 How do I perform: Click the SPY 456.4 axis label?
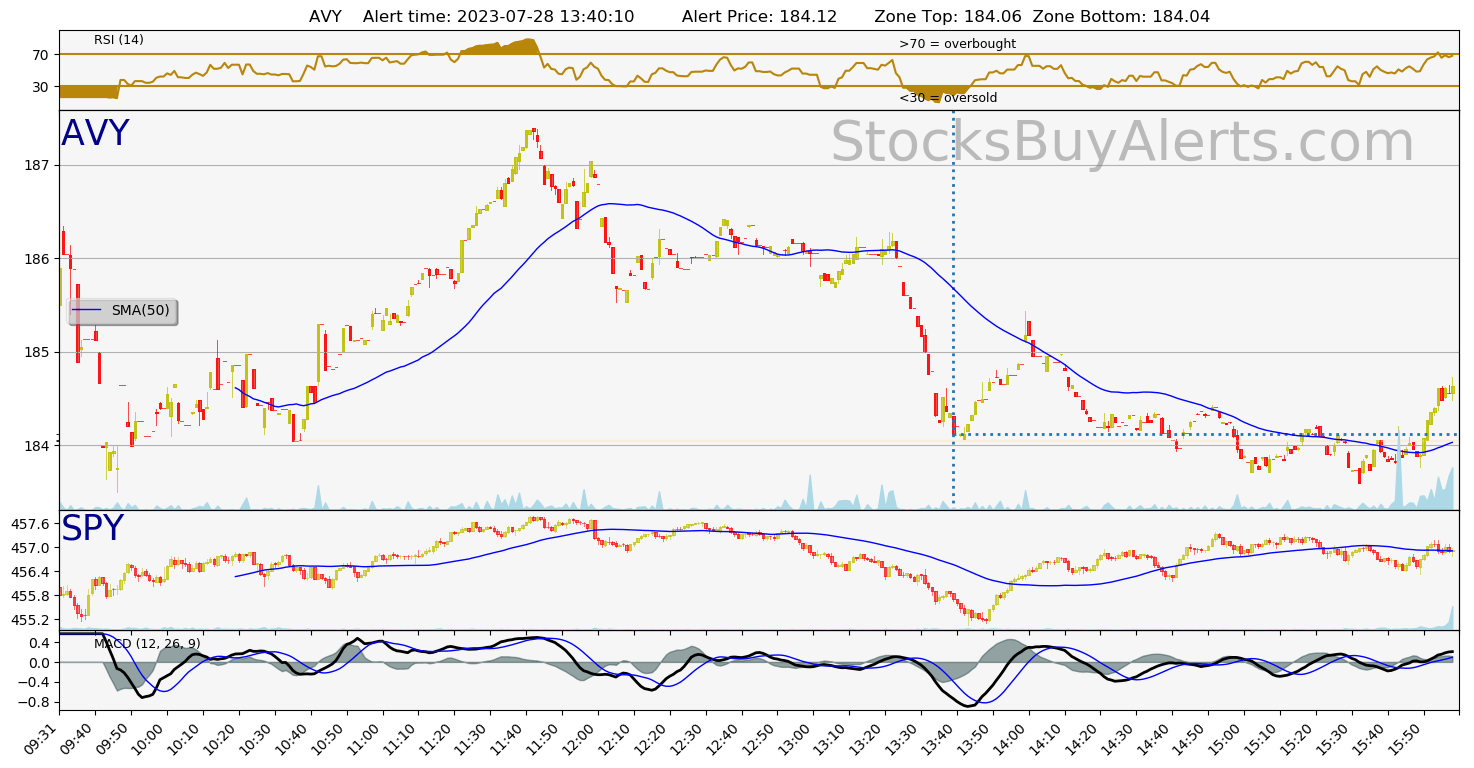[x=31, y=572]
